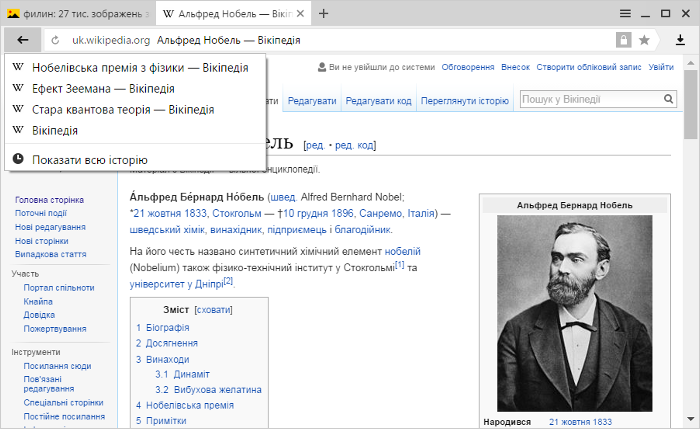Click the Обговорення link at top

point(468,67)
